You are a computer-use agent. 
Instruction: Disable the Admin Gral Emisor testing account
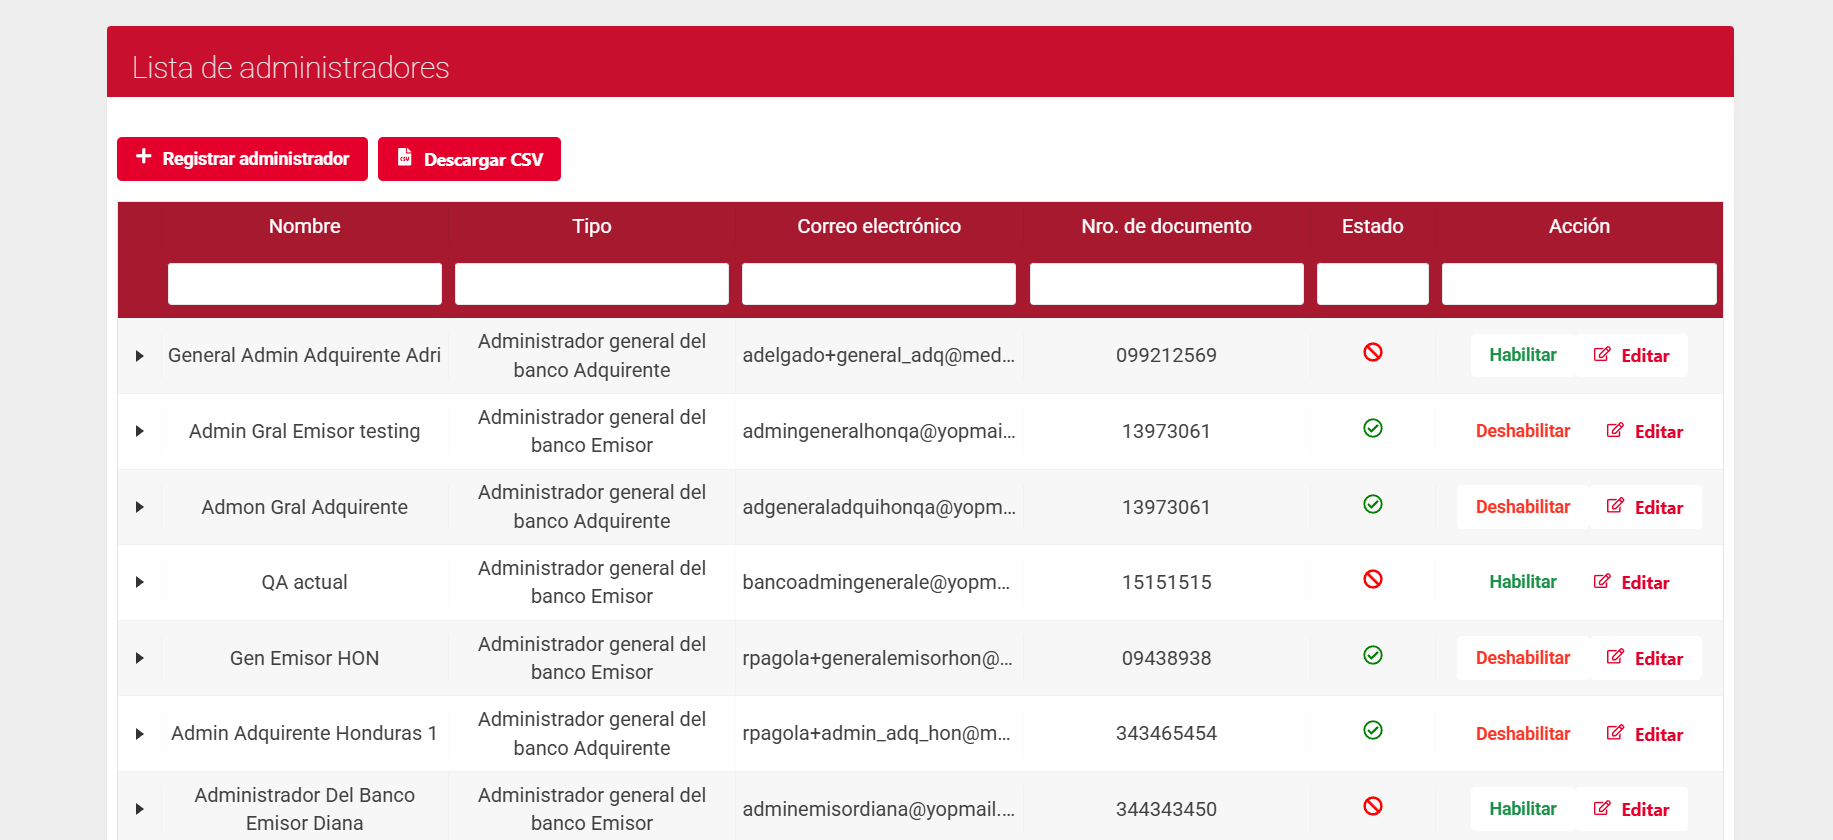point(1522,431)
